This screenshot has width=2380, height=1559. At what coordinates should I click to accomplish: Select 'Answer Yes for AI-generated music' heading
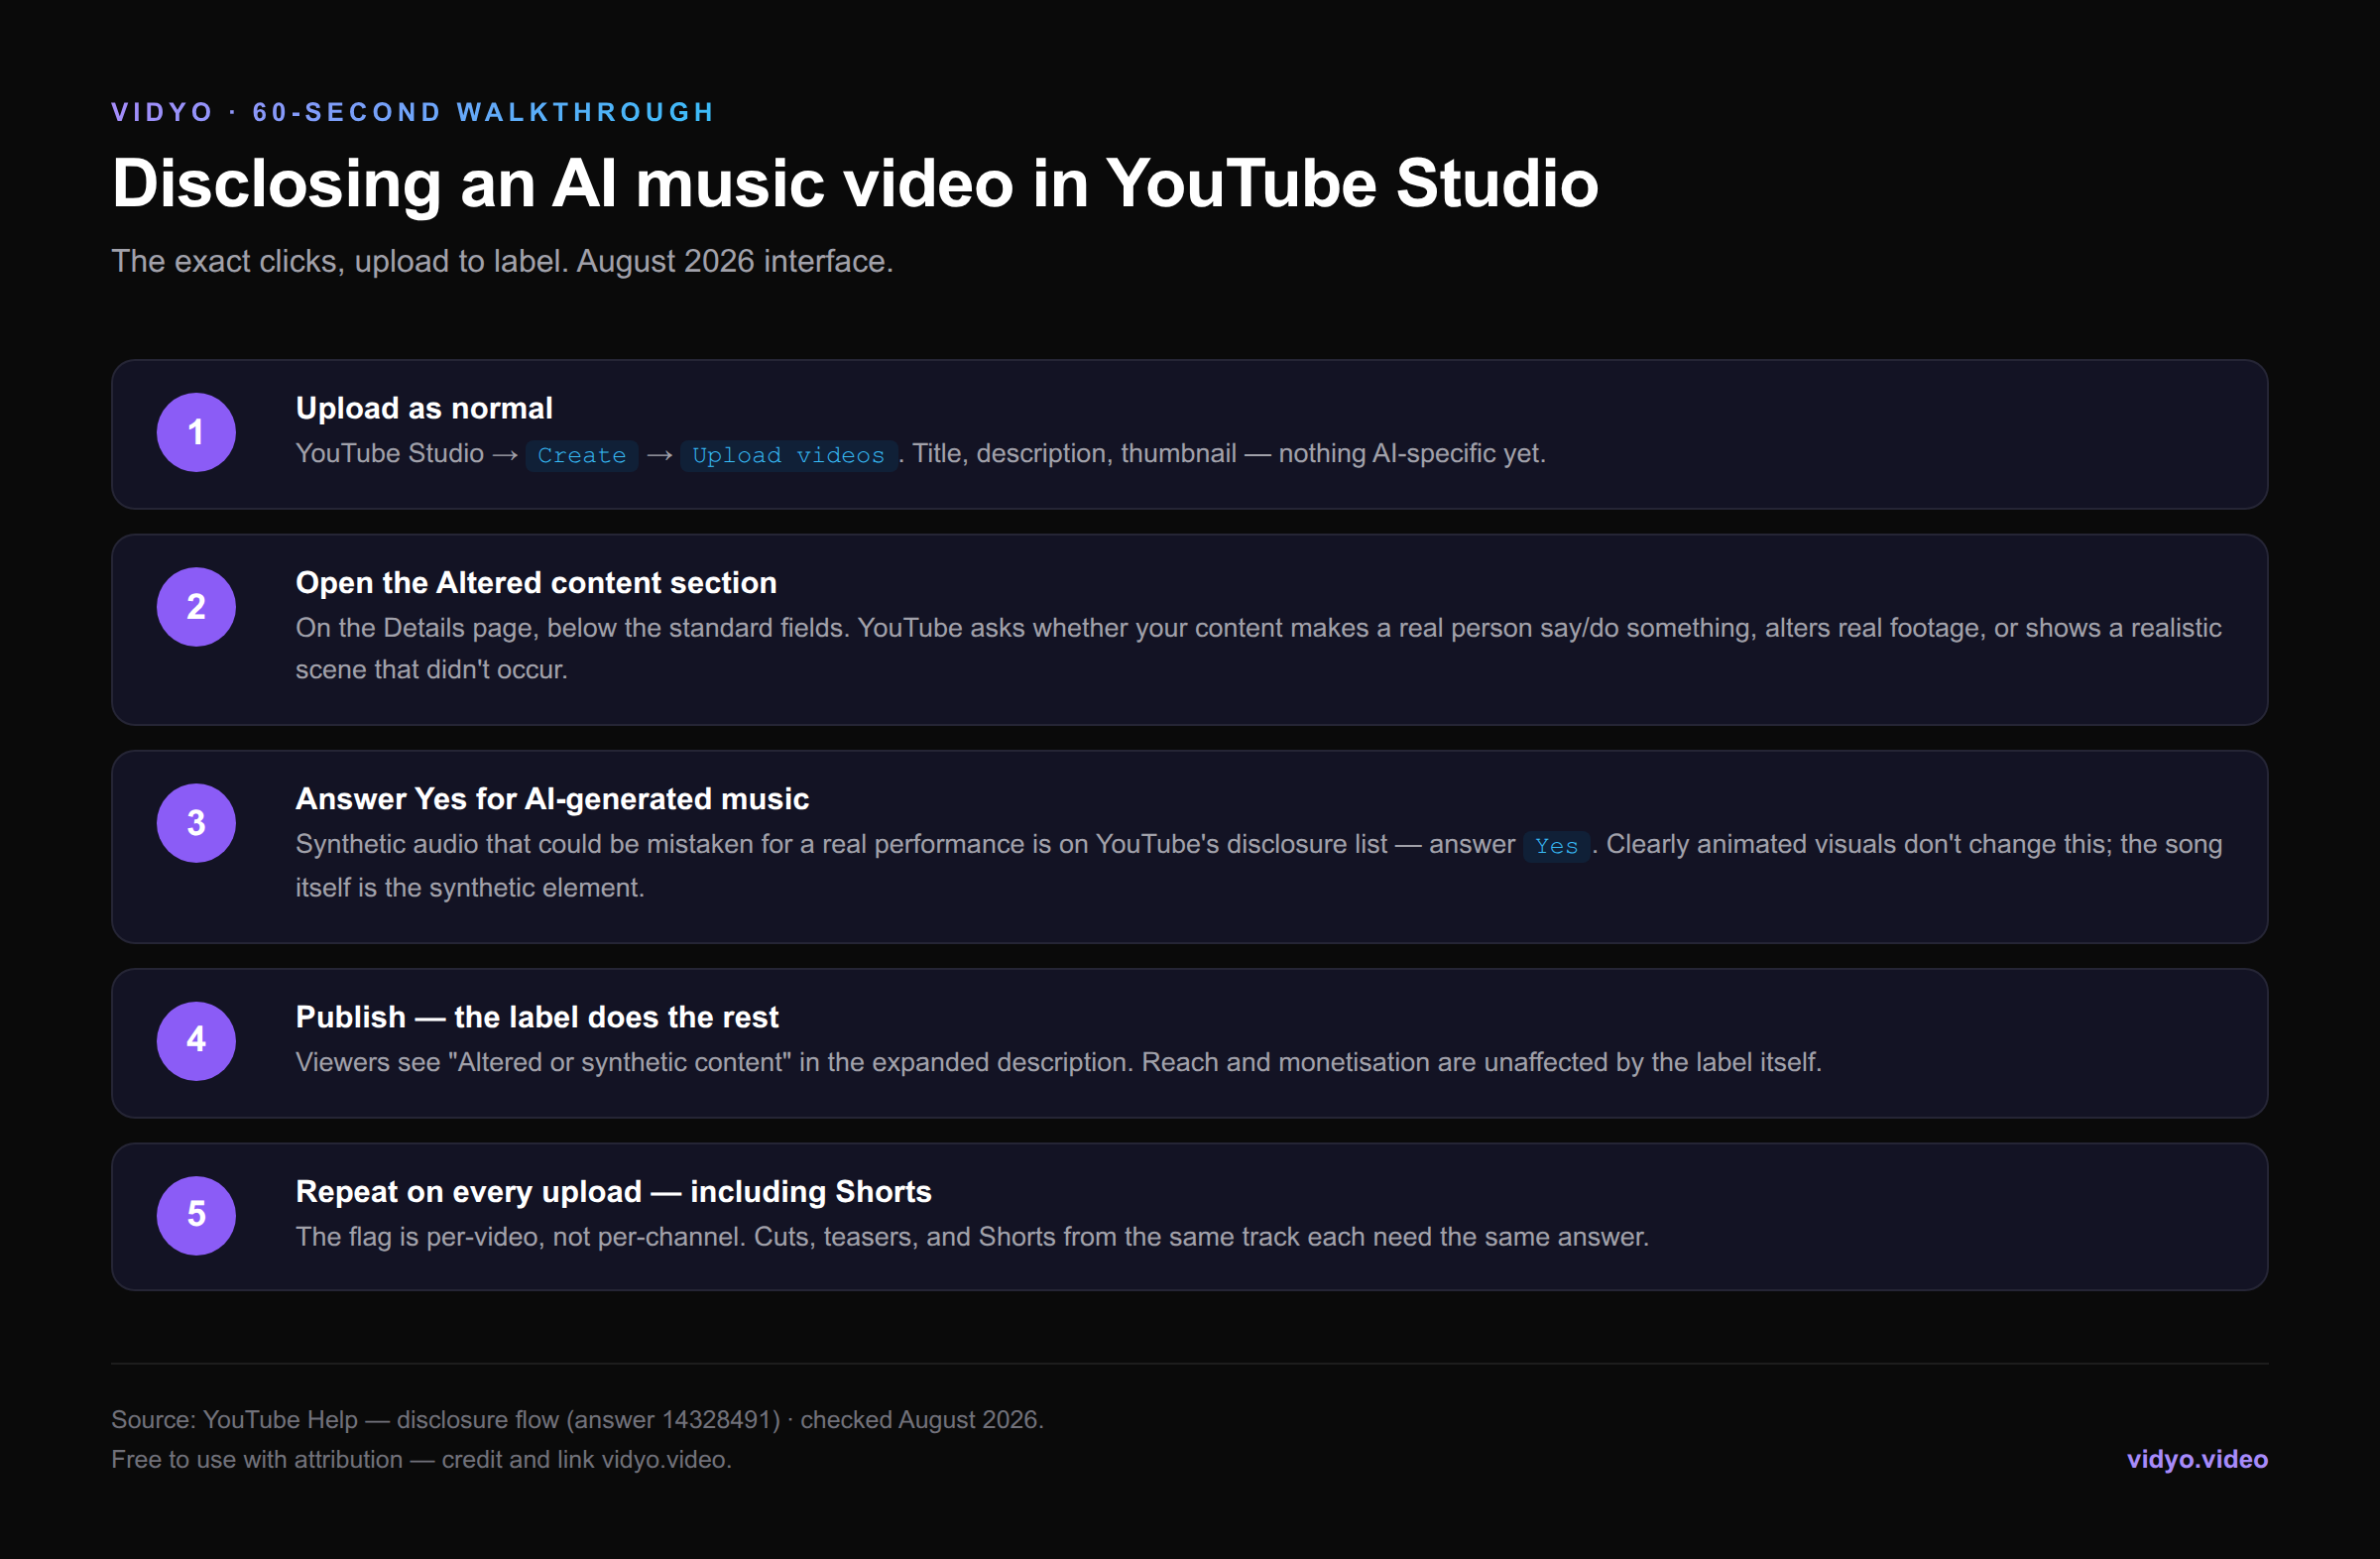point(552,799)
